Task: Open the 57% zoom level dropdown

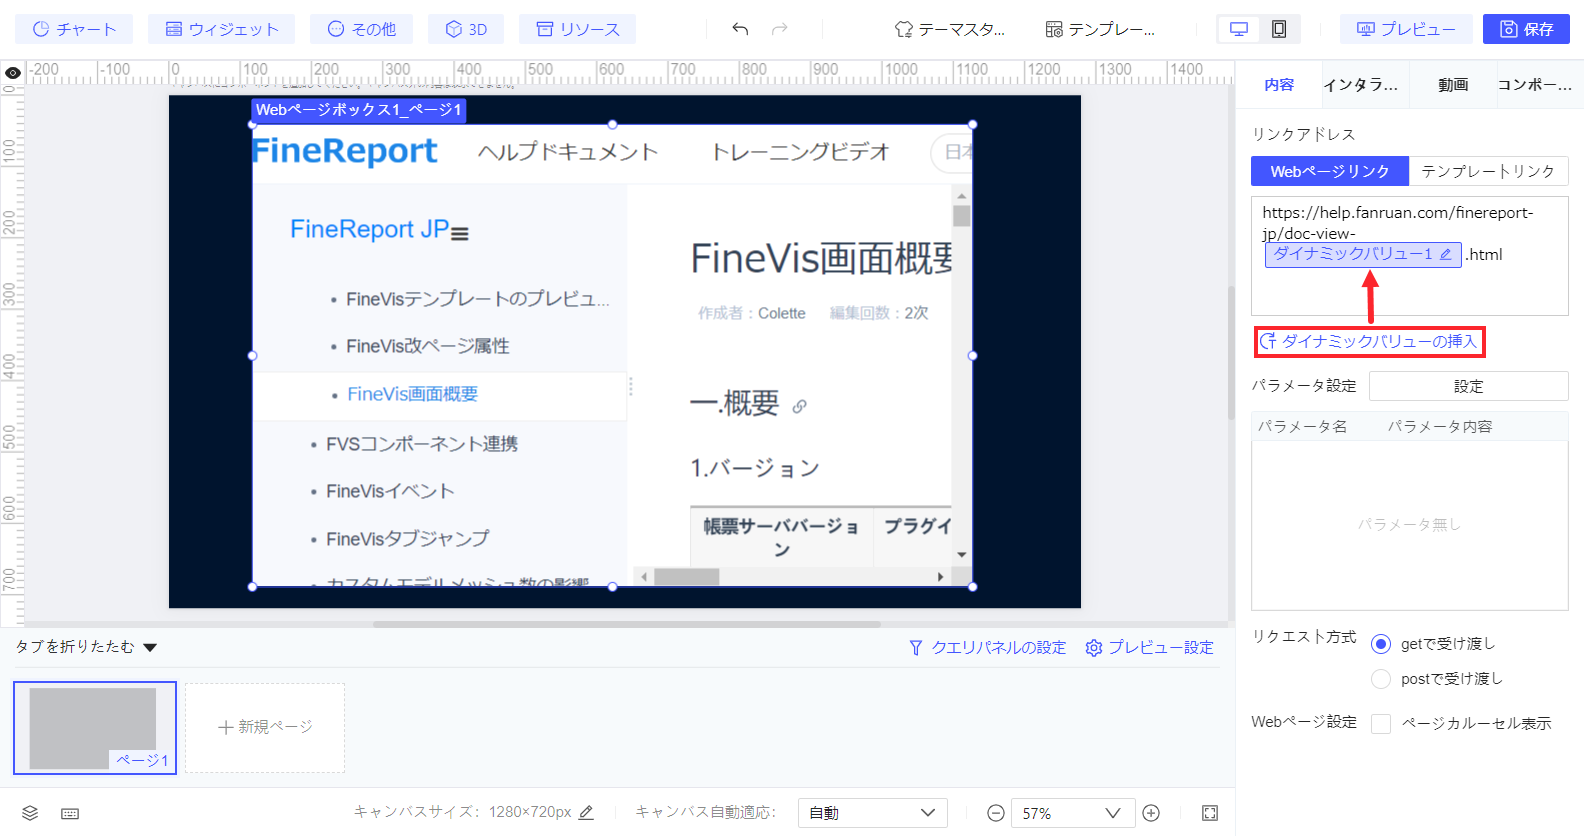Action: tap(1073, 813)
